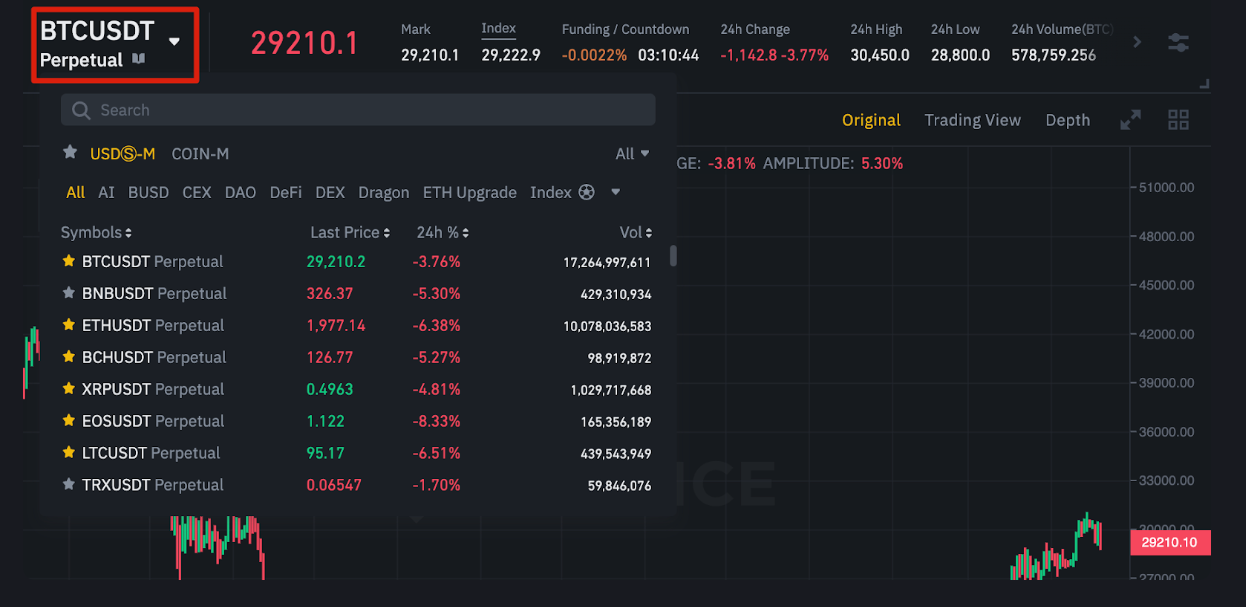Viewport: 1246px width, 607px height.
Task: Click the funding rate -0.0022%
Action: [594, 55]
